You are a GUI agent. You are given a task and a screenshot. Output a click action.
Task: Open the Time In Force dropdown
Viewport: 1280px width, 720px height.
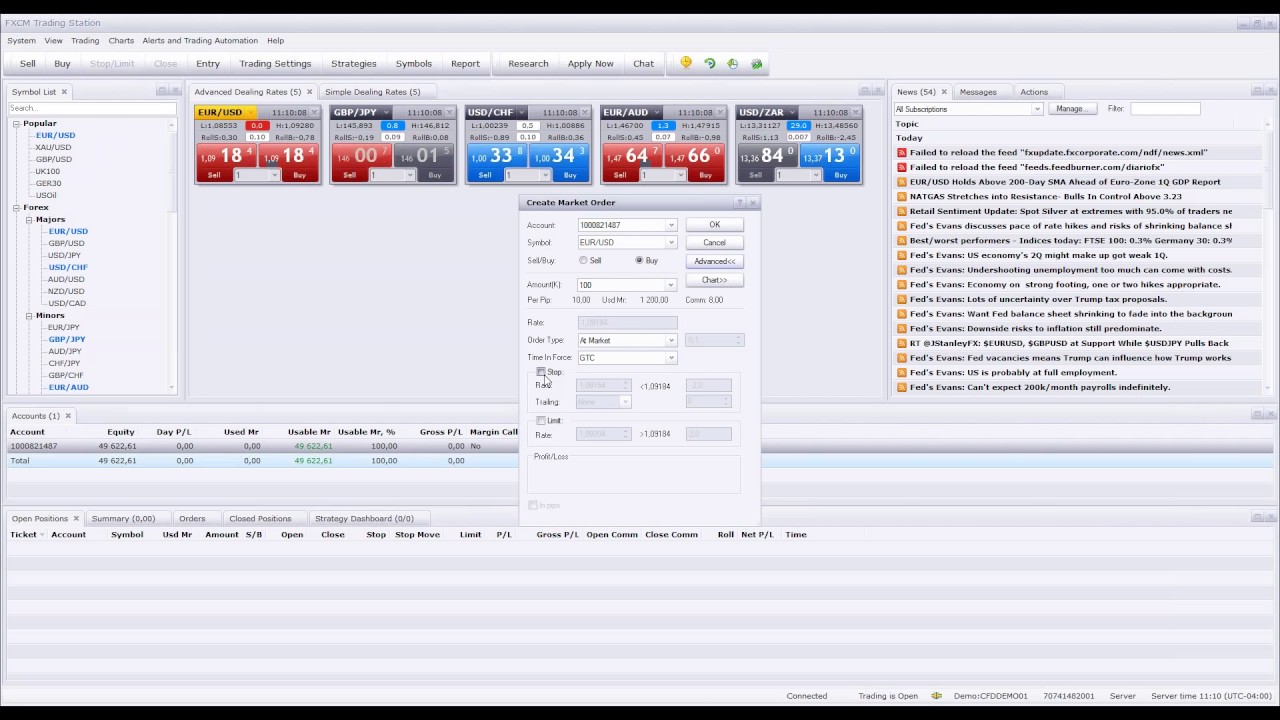pos(671,358)
